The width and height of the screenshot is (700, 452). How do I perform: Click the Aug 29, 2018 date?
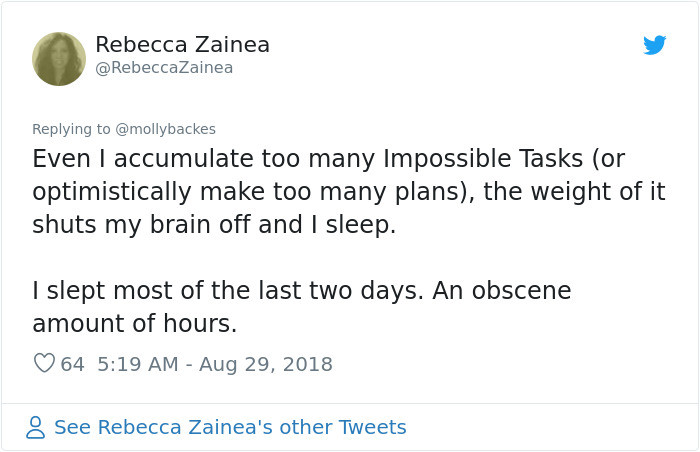click(266, 364)
